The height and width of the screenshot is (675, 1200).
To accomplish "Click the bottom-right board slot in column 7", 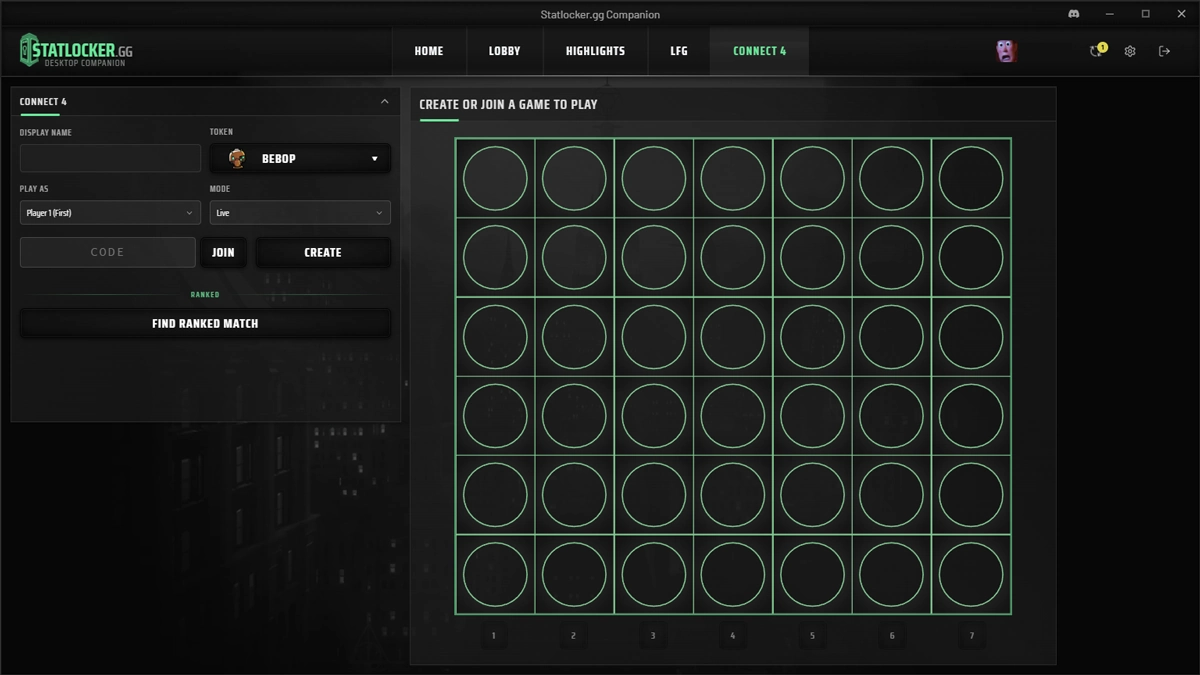I will (971, 575).
